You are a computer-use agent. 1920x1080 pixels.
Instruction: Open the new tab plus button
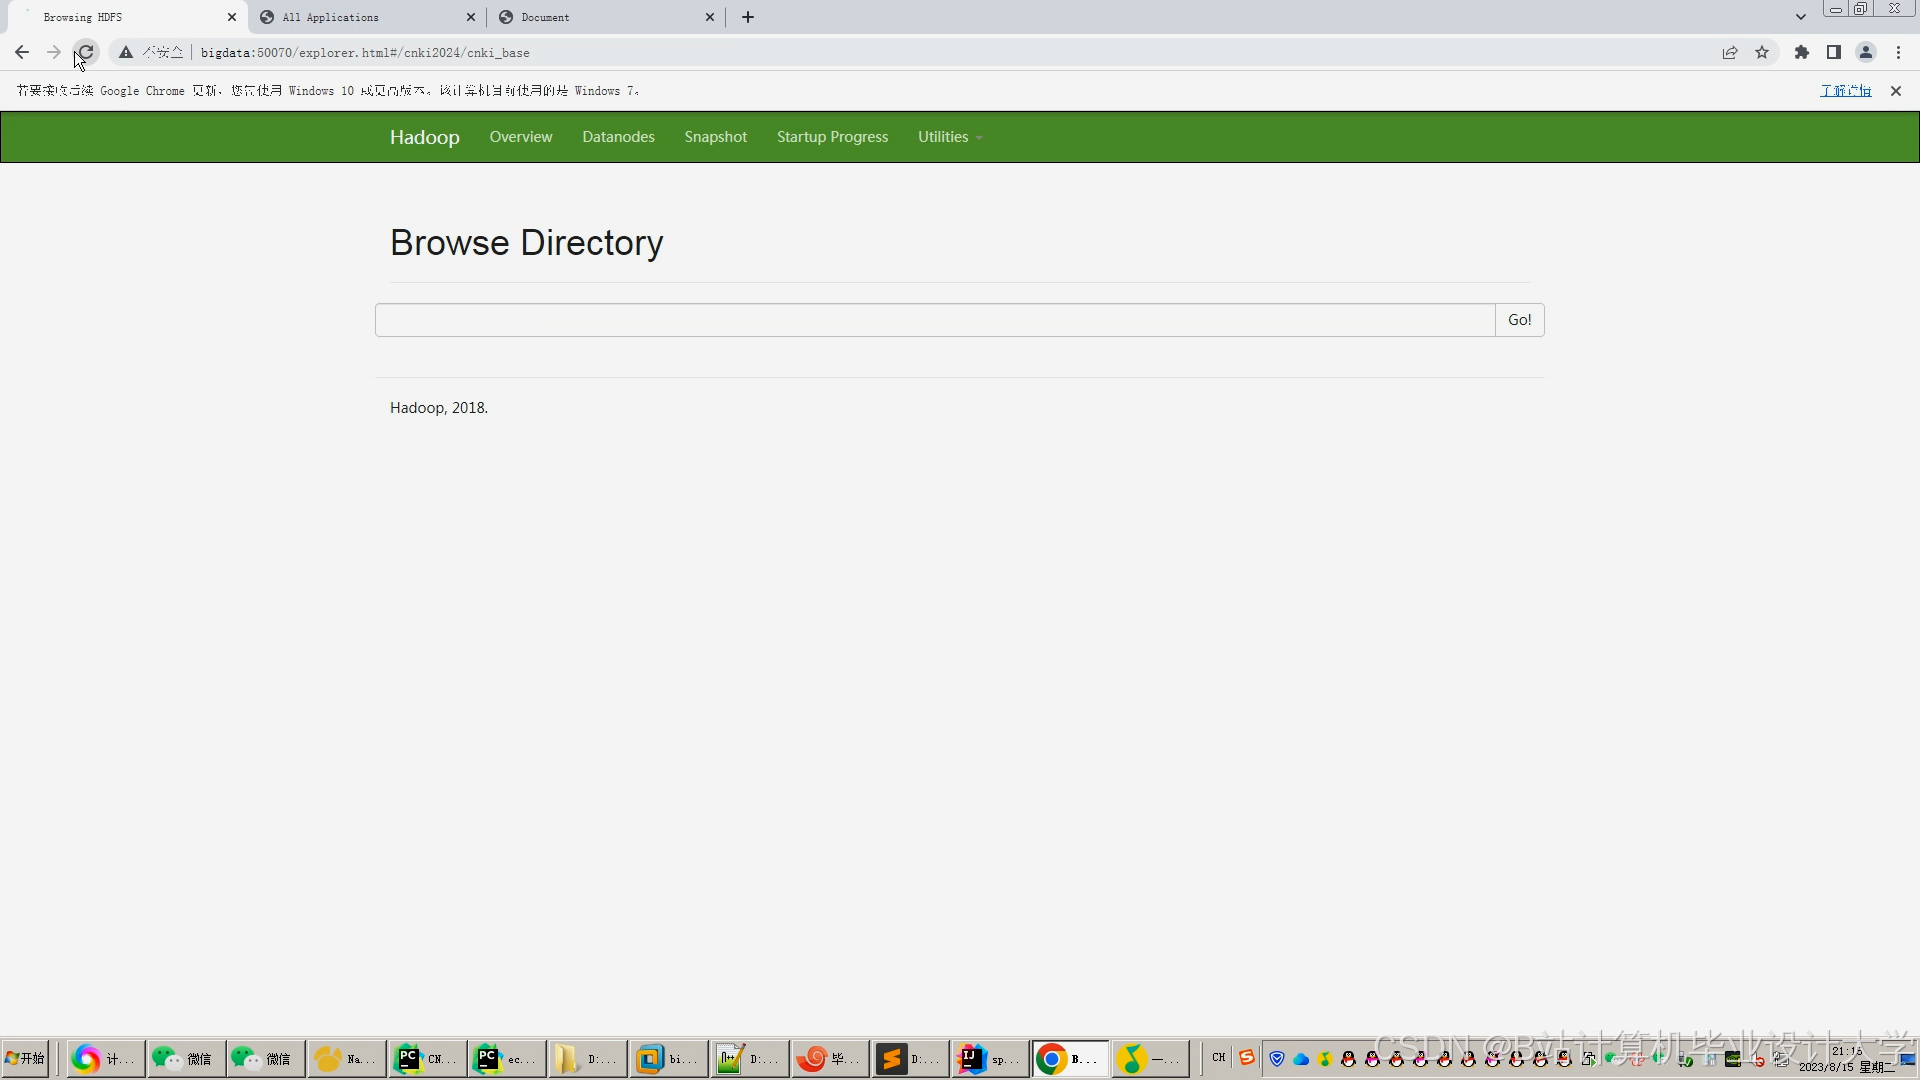point(748,17)
